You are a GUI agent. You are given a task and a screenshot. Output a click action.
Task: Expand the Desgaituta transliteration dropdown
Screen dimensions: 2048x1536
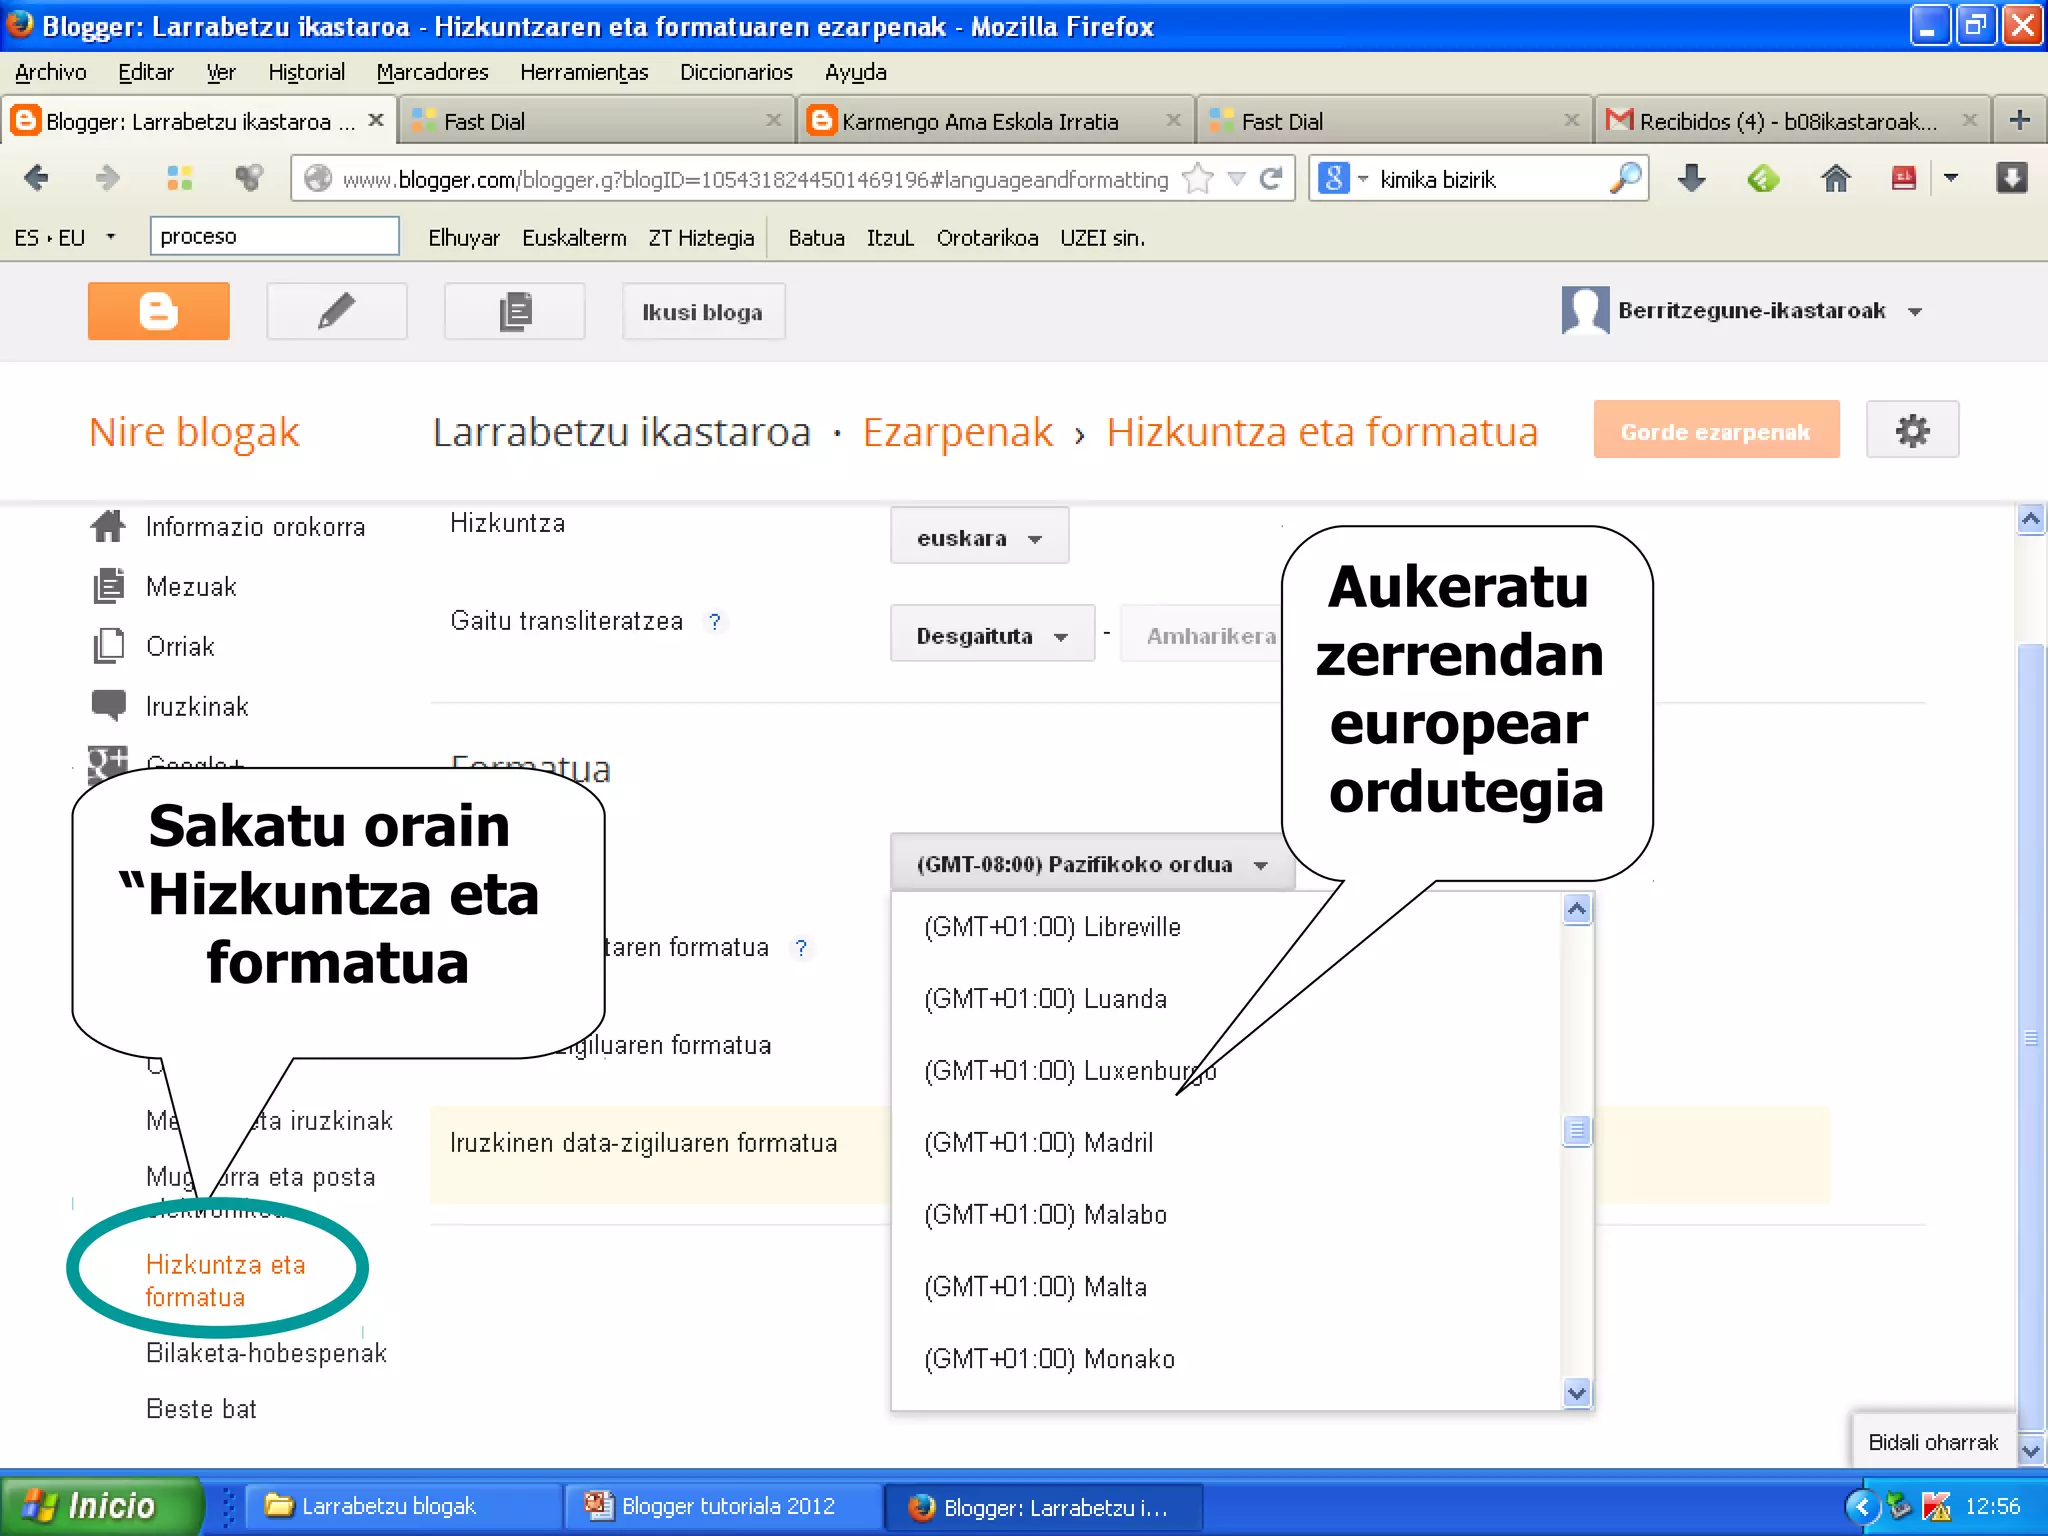pyautogui.click(x=991, y=636)
